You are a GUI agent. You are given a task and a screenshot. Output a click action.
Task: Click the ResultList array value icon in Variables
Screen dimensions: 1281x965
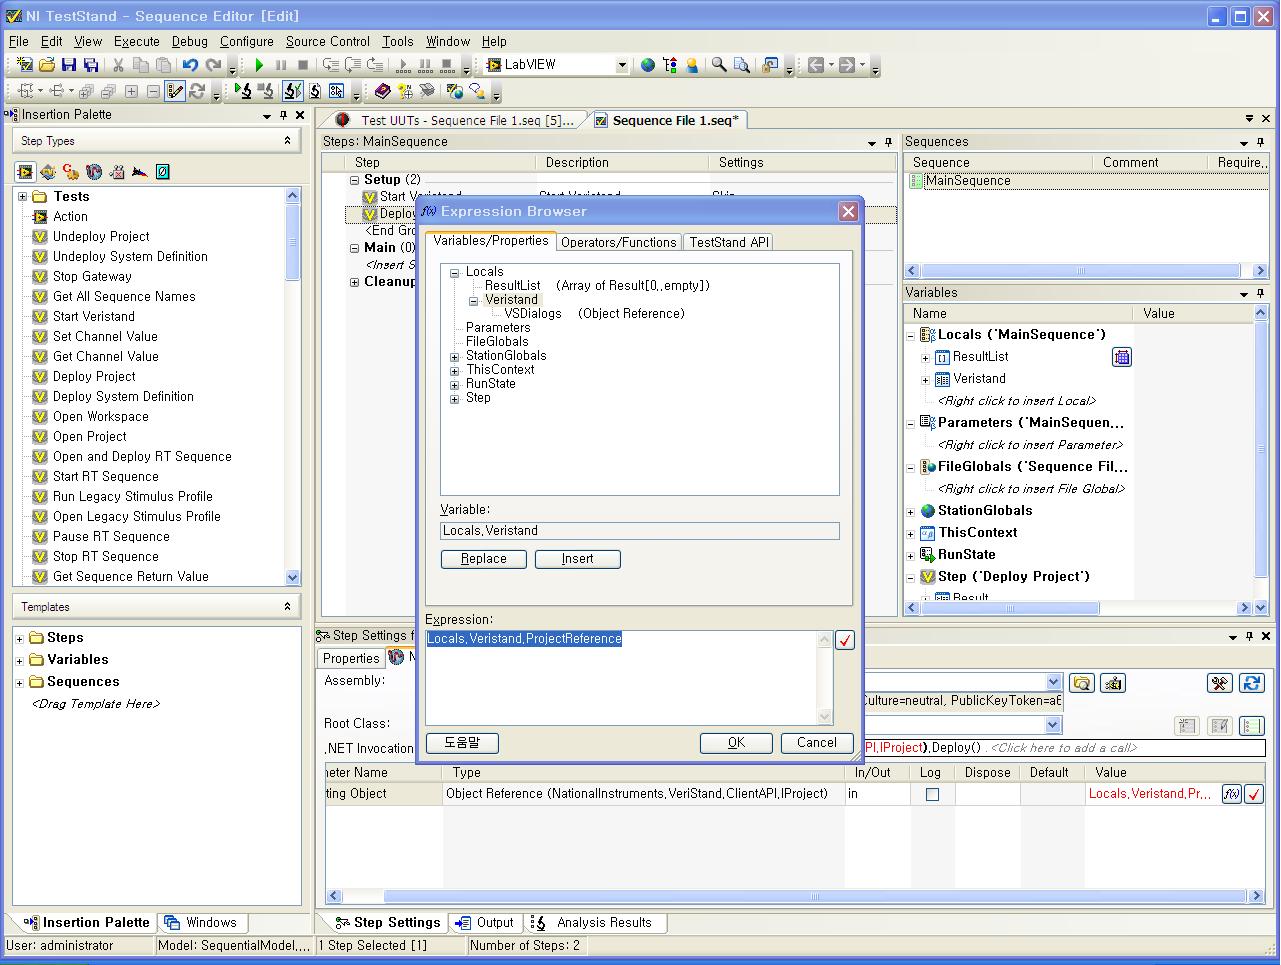[1122, 357]
